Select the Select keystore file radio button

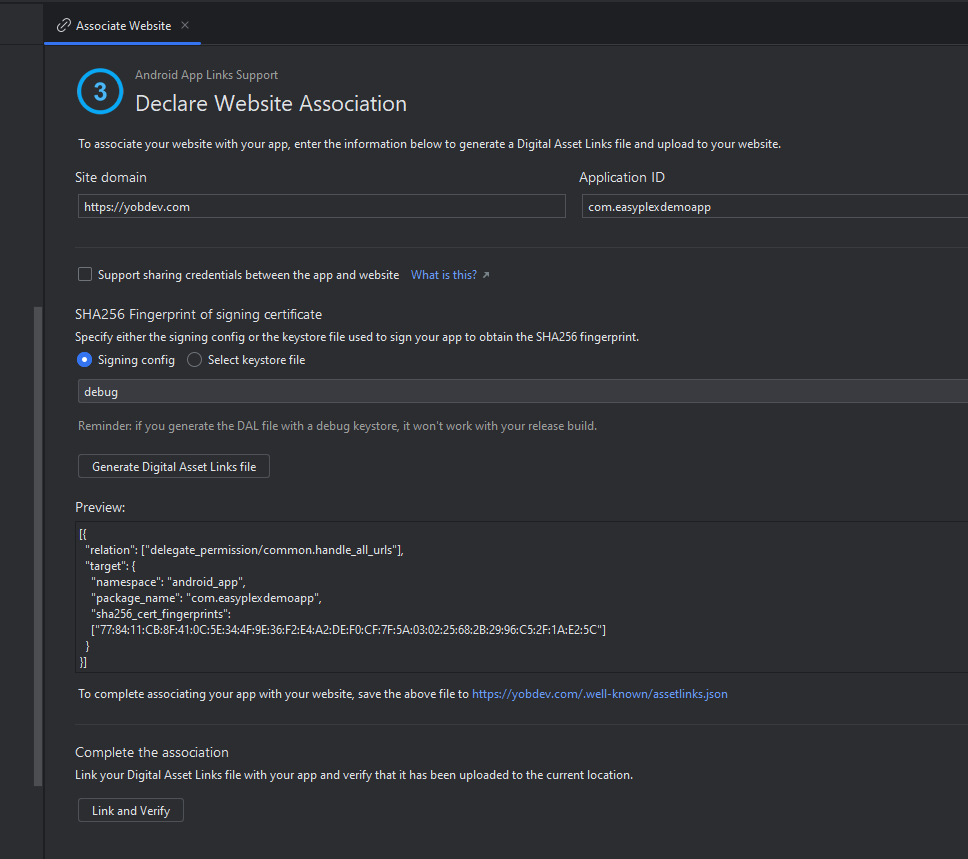(x=194, y=359)
